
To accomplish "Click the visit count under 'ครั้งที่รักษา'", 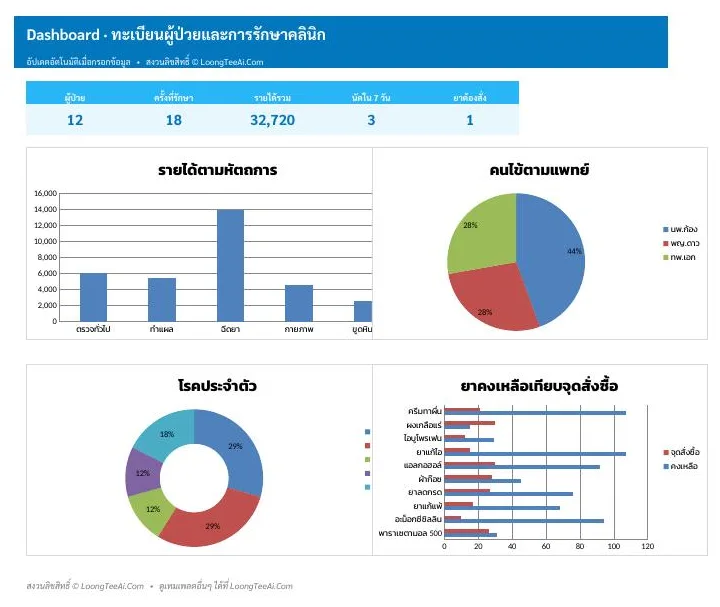I will 174,120.
